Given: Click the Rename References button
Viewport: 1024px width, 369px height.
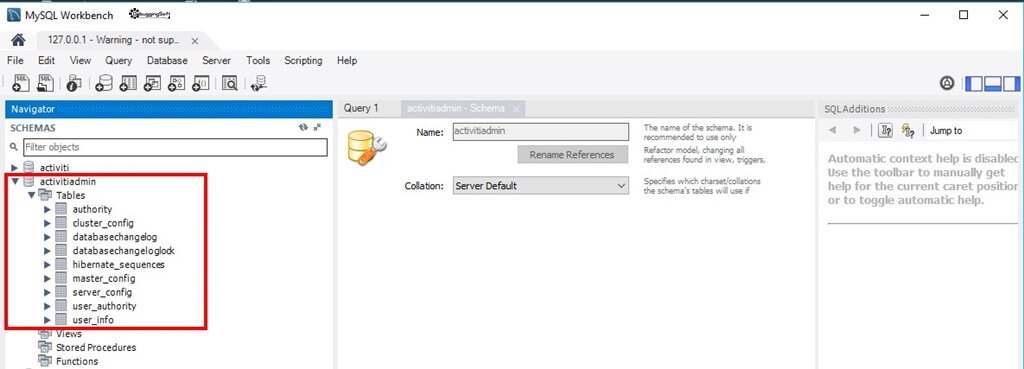Looking at the screenshot, I should coord(572,155).
